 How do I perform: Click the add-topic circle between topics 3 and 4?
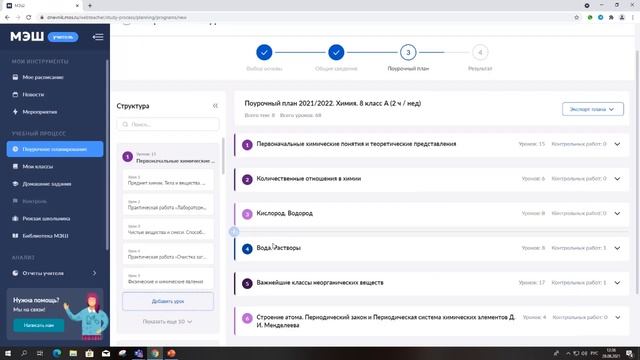tap(234, 231)
